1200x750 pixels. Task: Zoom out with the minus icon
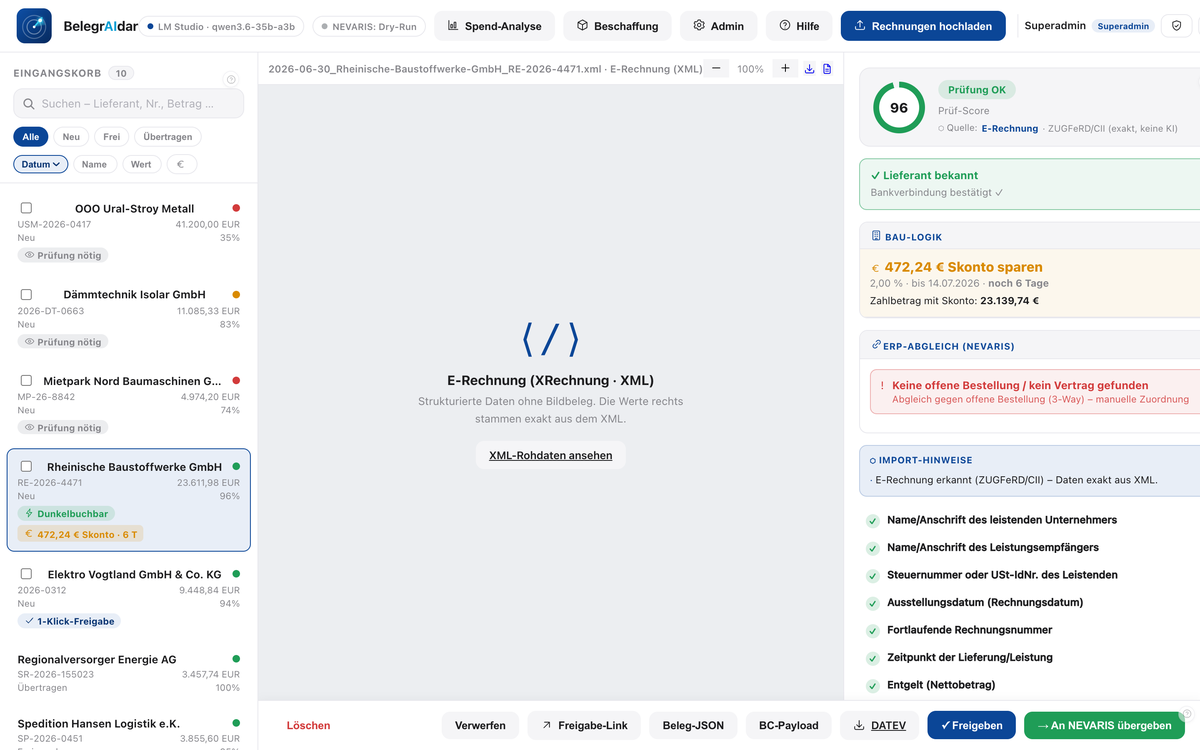coord(716,69)
